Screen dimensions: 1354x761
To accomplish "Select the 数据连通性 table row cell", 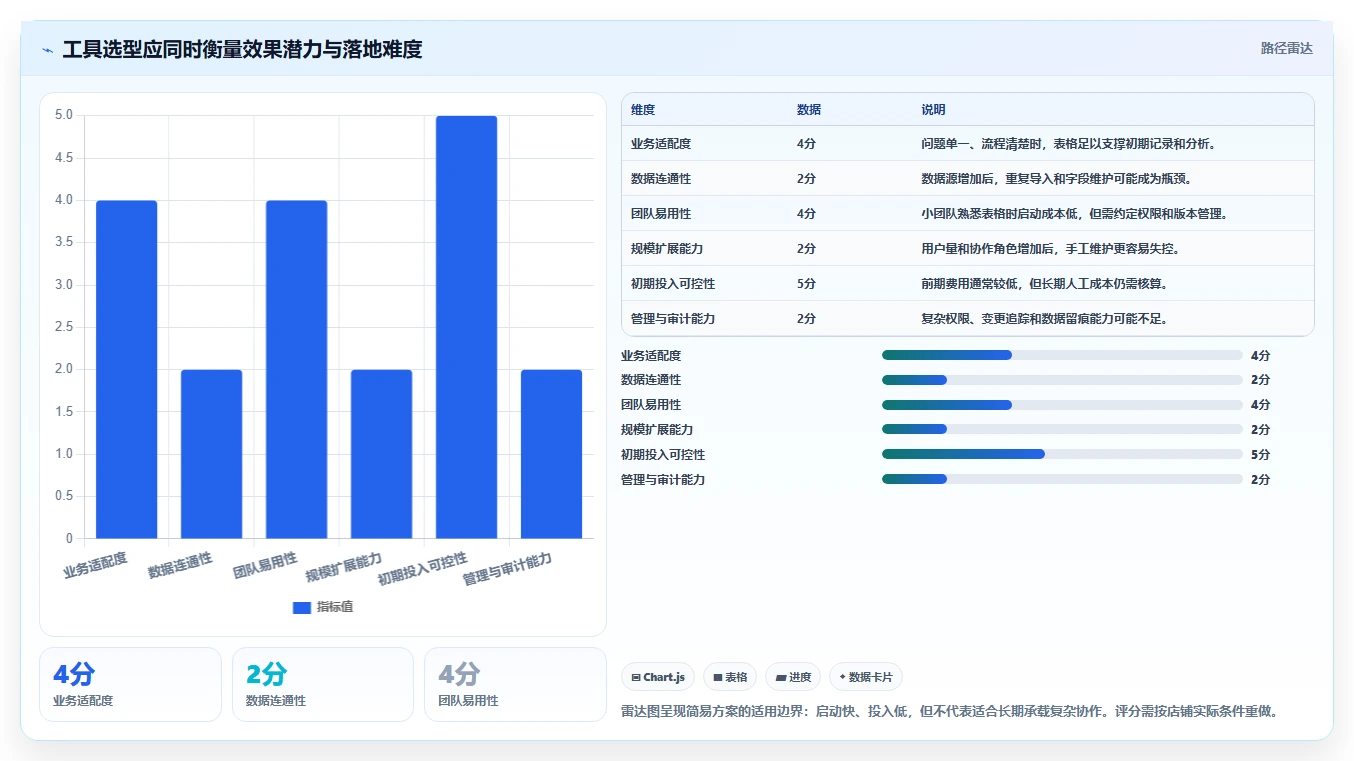I will [x=661, y=179].
